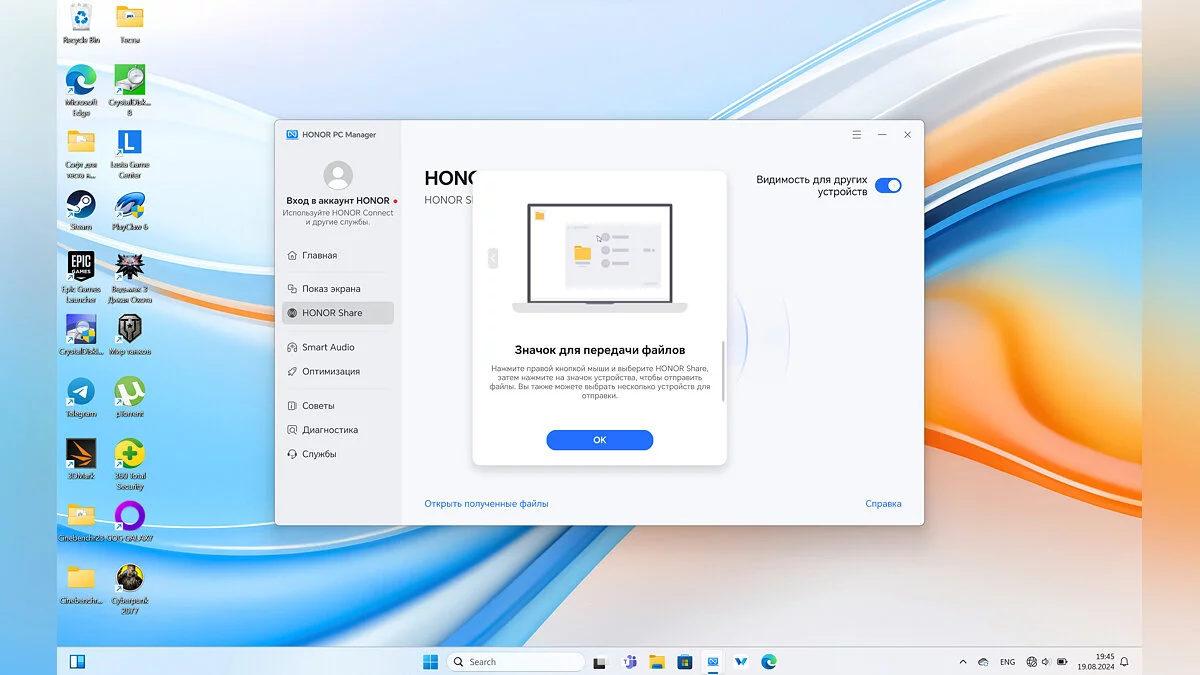Open Microsoft Teams from taskbar
The image size is (1200, 675).
(x=630, y=661)
